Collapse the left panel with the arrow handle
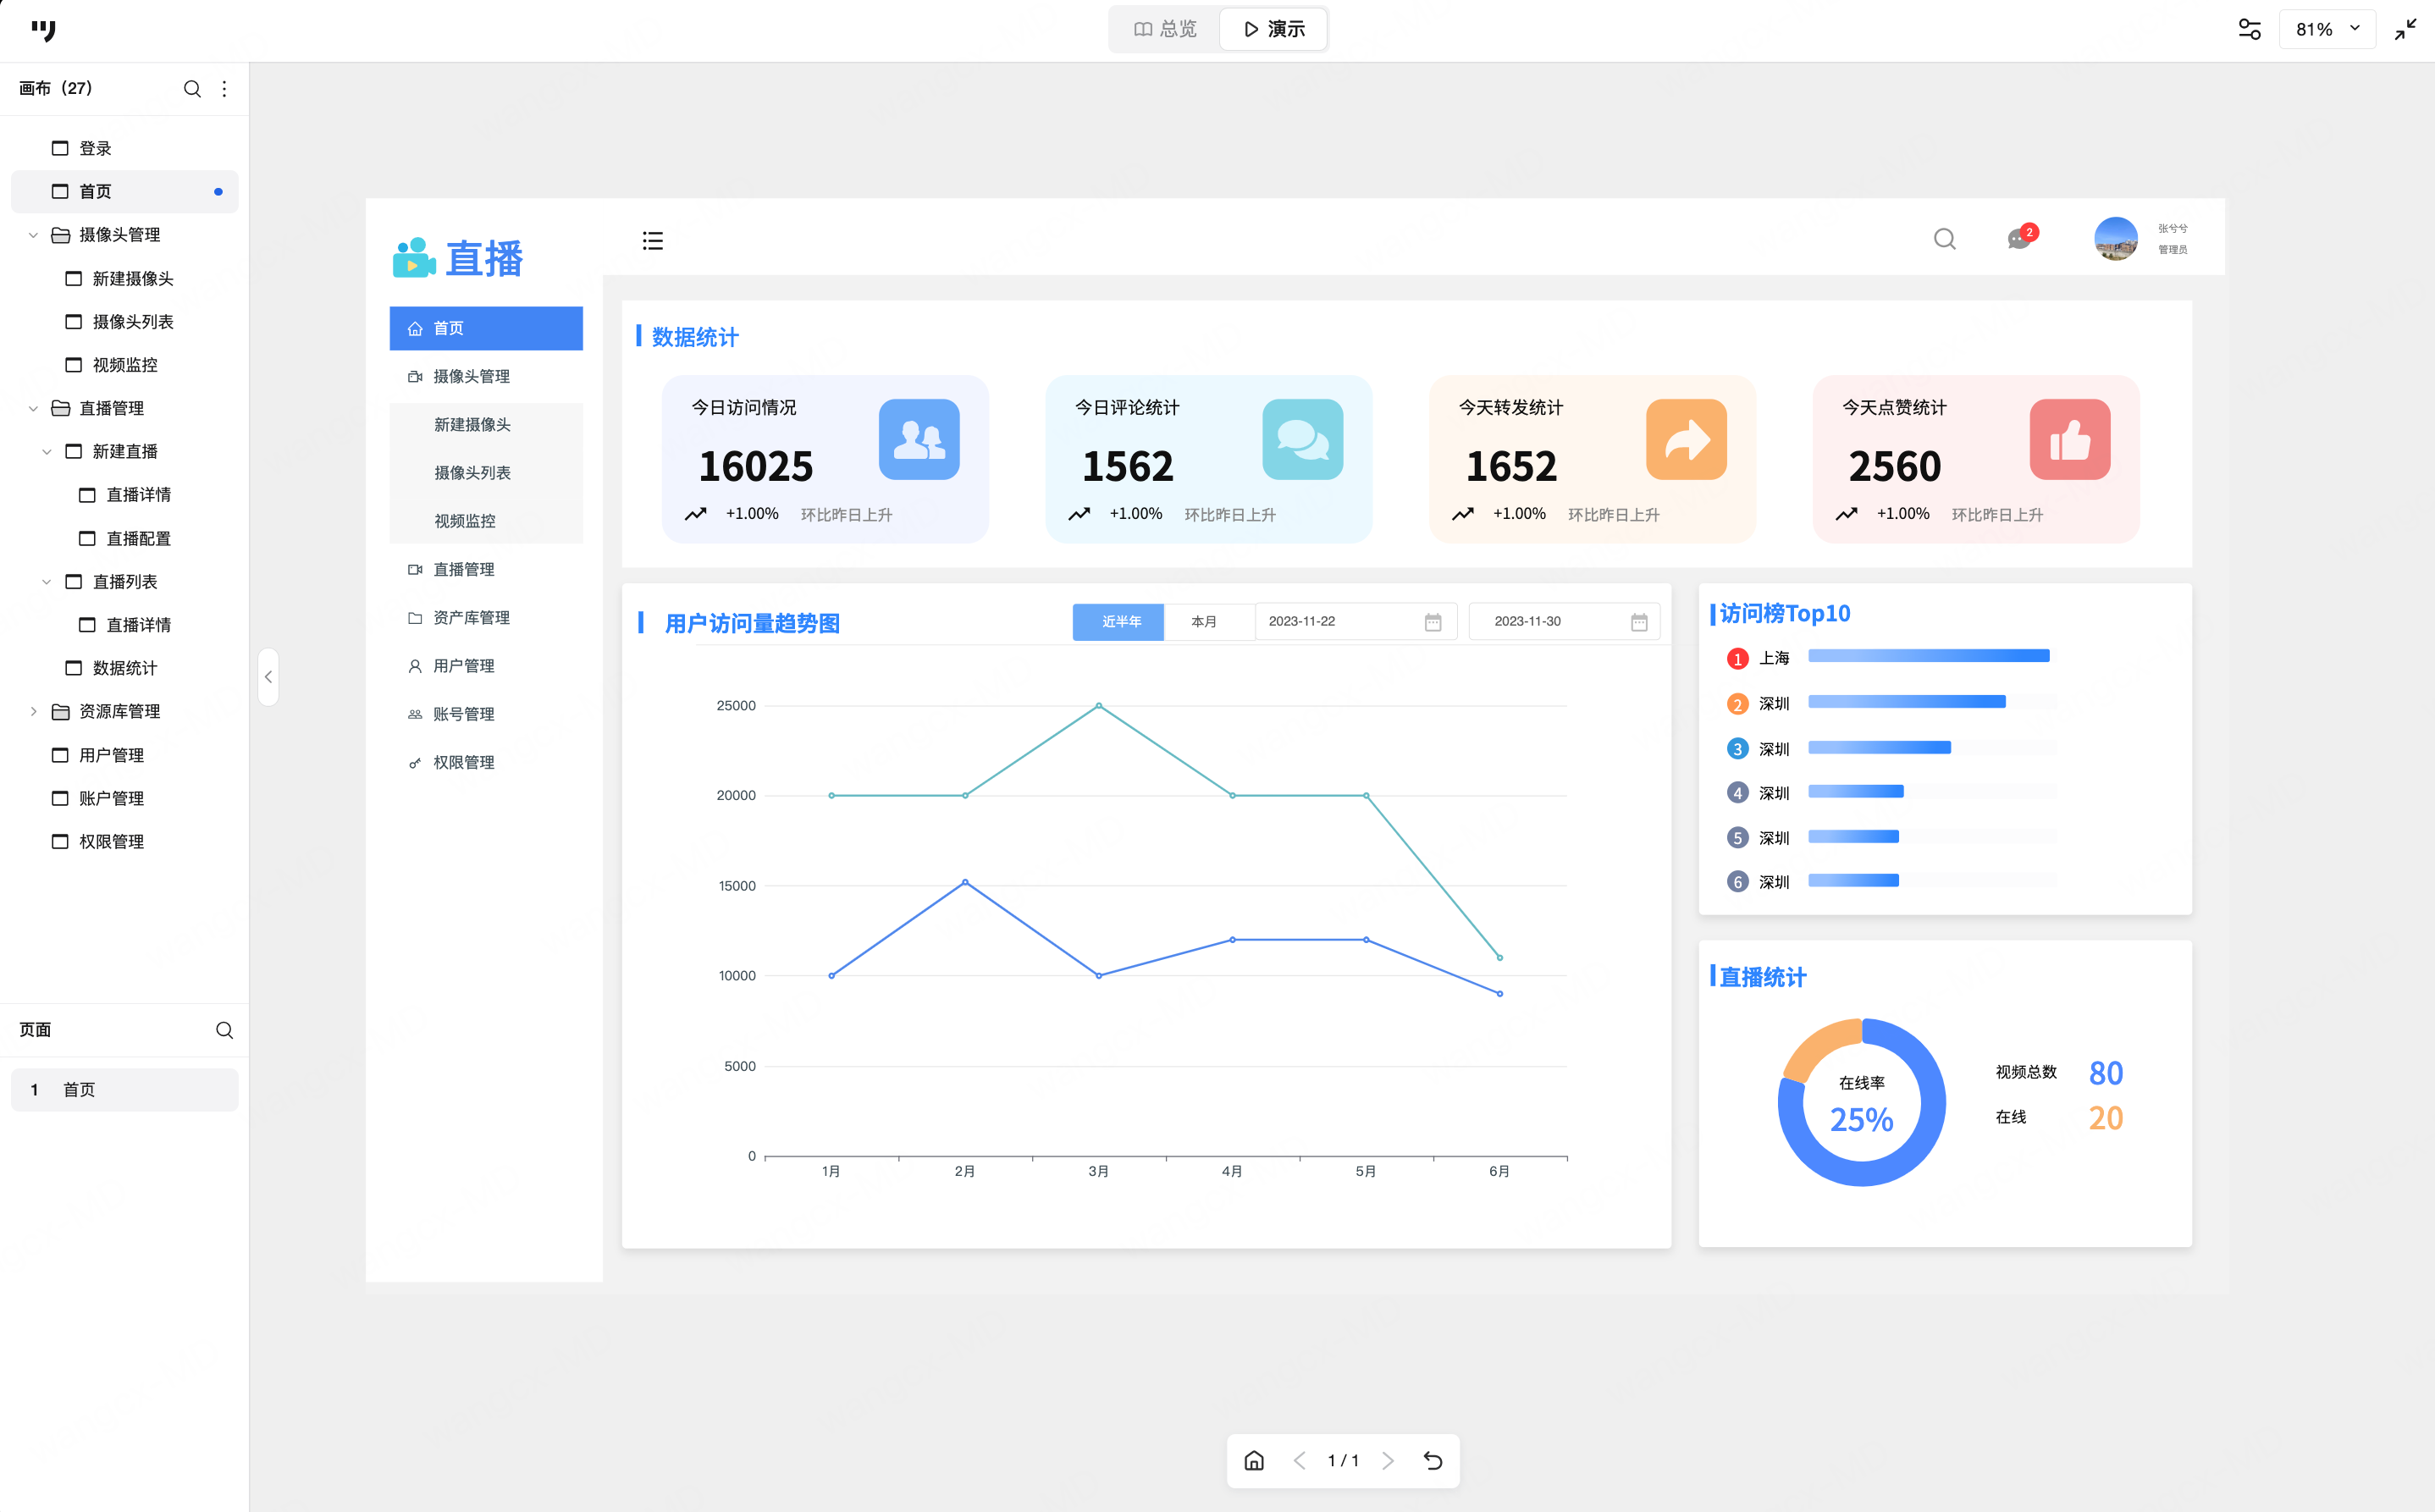This screenshot has height=1512, width=2435. (x=268, y=677)
